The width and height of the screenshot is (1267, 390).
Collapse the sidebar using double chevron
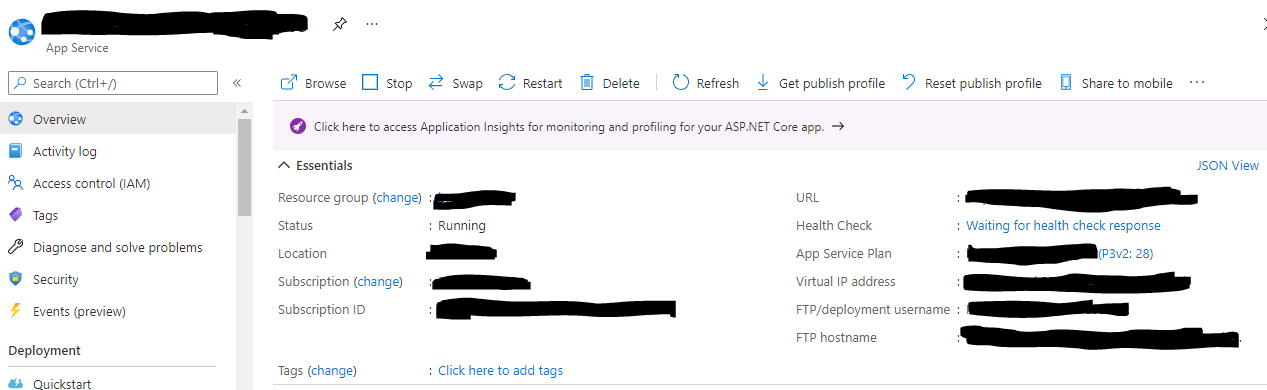(x=237, y=83)
